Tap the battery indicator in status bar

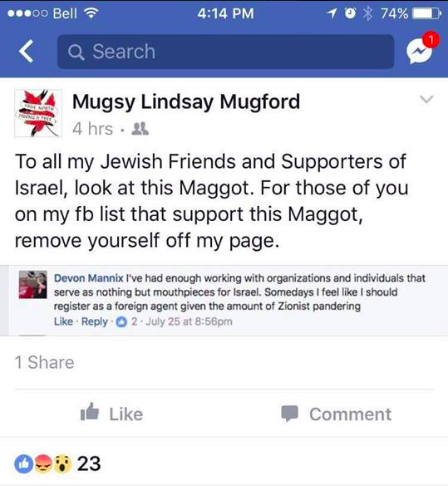427,14
